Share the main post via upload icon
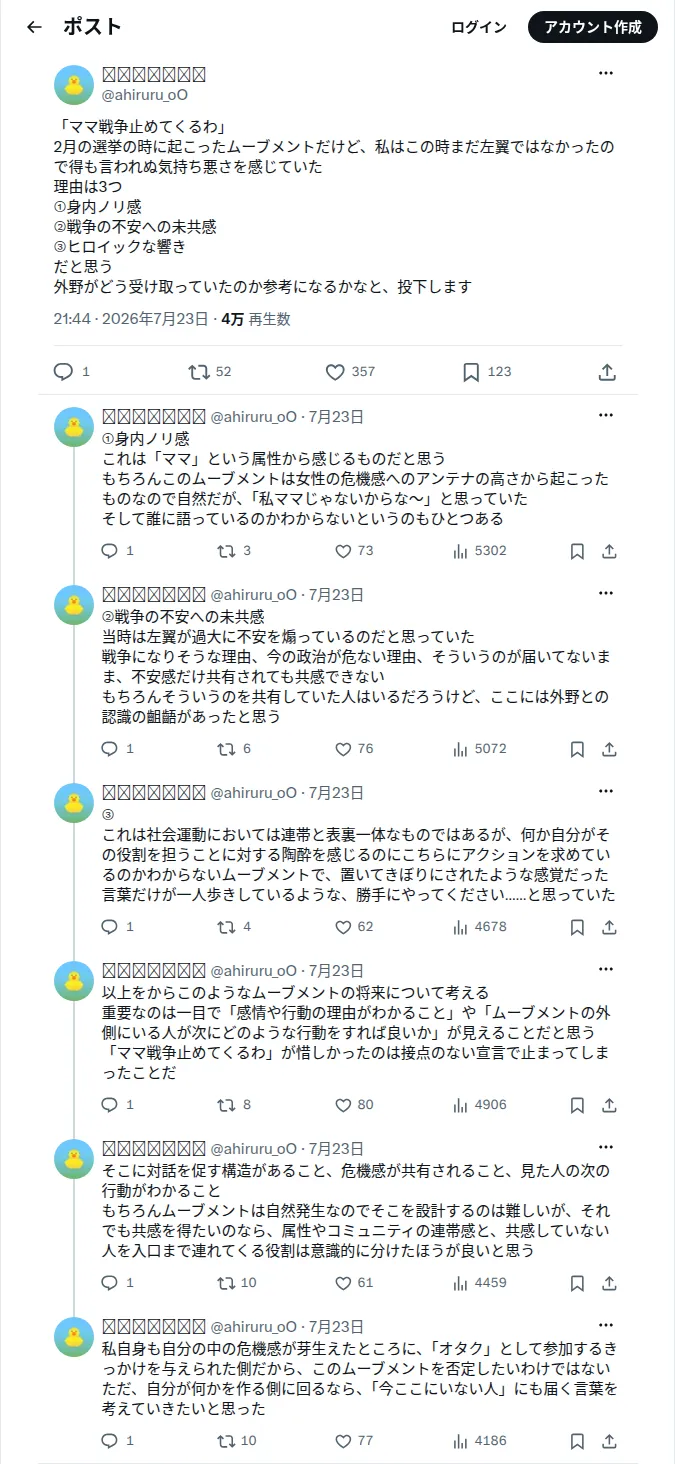Image resolution: width=675 pixels, height=1464 pixels. (x=607, y=372)
